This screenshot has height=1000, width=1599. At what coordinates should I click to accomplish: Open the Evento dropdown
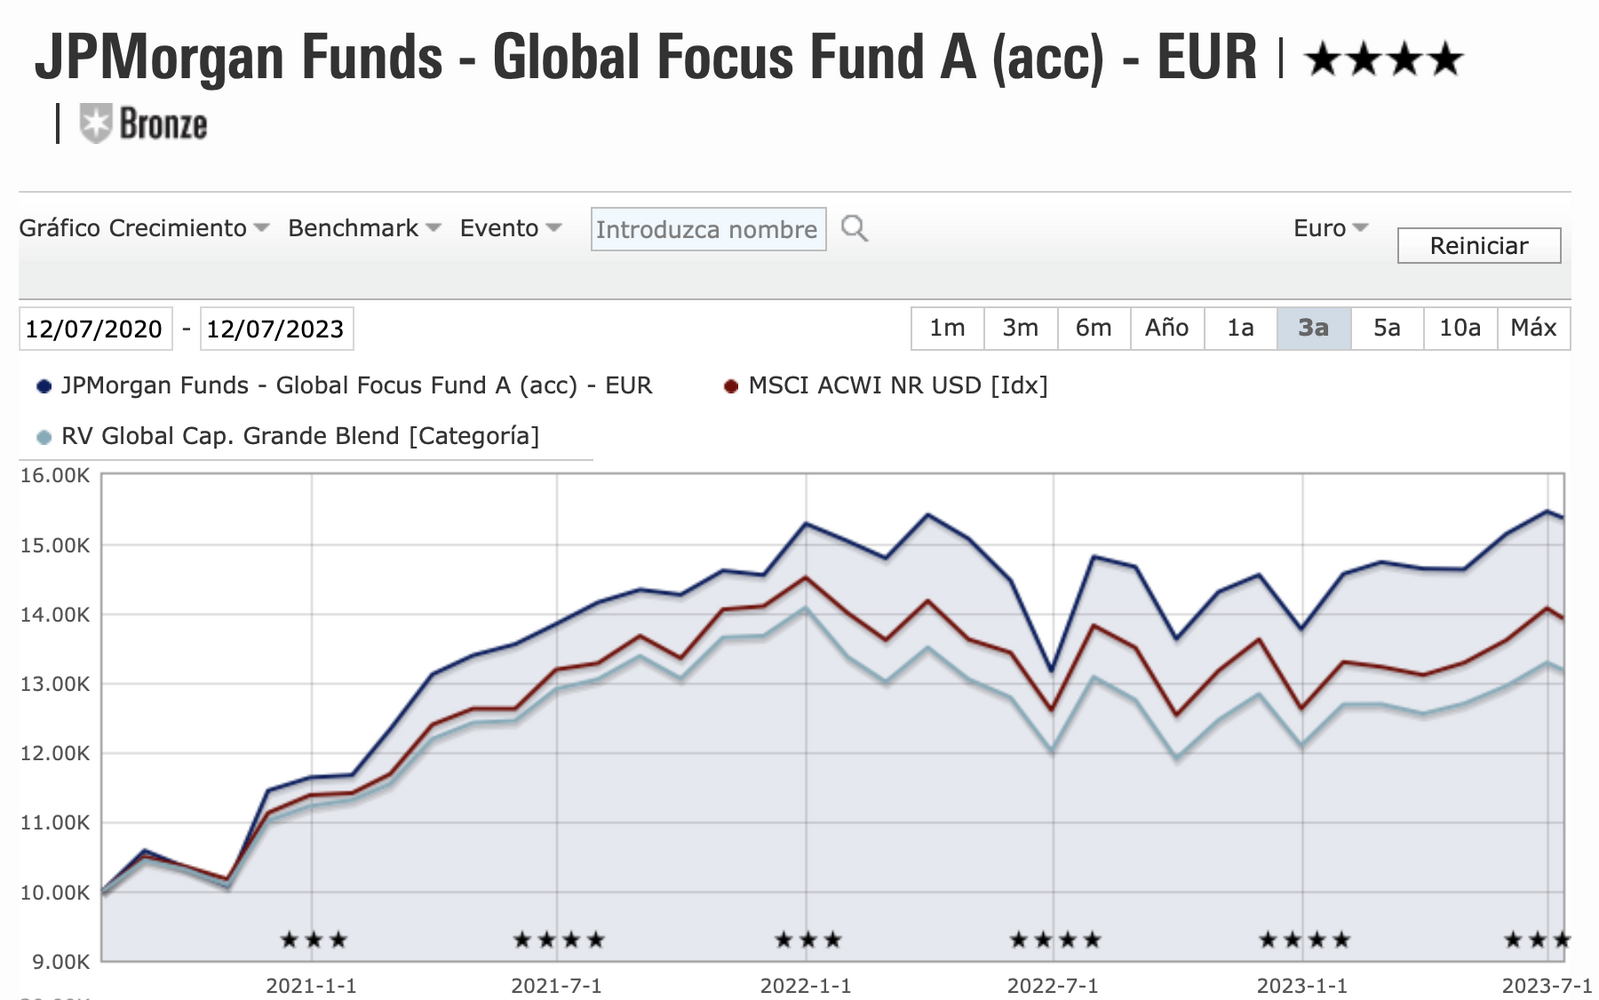click(510, 228)
